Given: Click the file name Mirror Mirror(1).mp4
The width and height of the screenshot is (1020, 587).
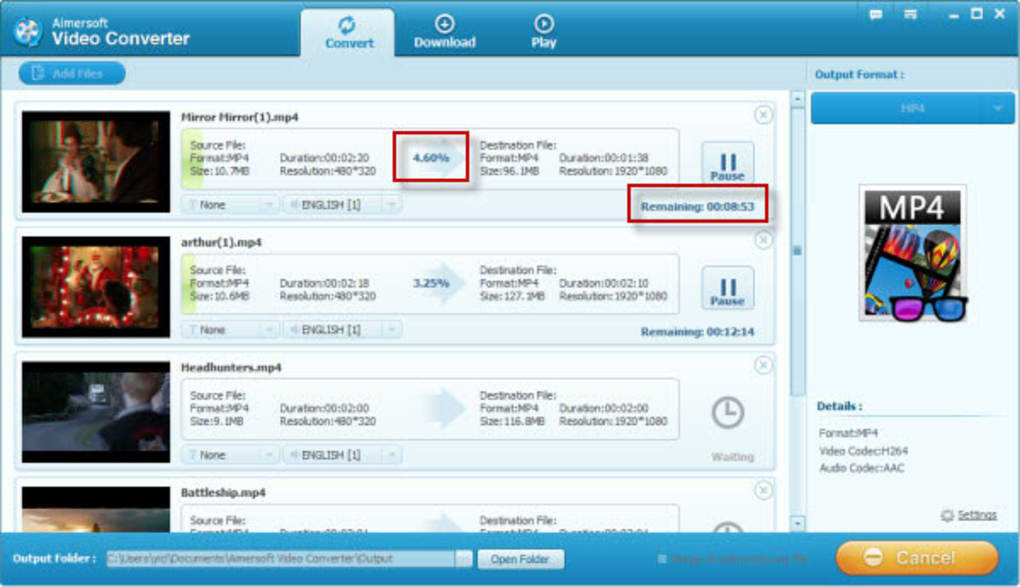Looking at the screenshot, I should click(239, 117).
